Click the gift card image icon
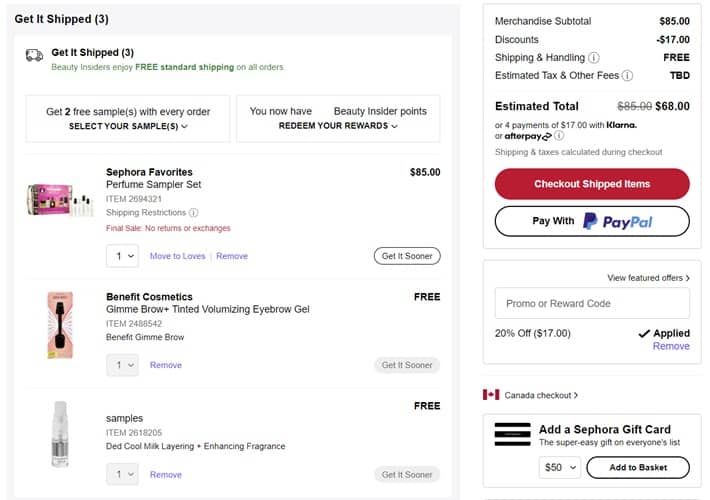 512,434
